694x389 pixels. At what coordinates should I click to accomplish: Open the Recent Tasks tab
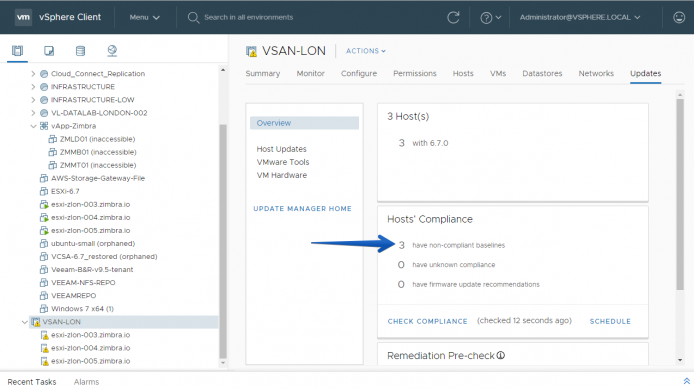tap(32, 382)
